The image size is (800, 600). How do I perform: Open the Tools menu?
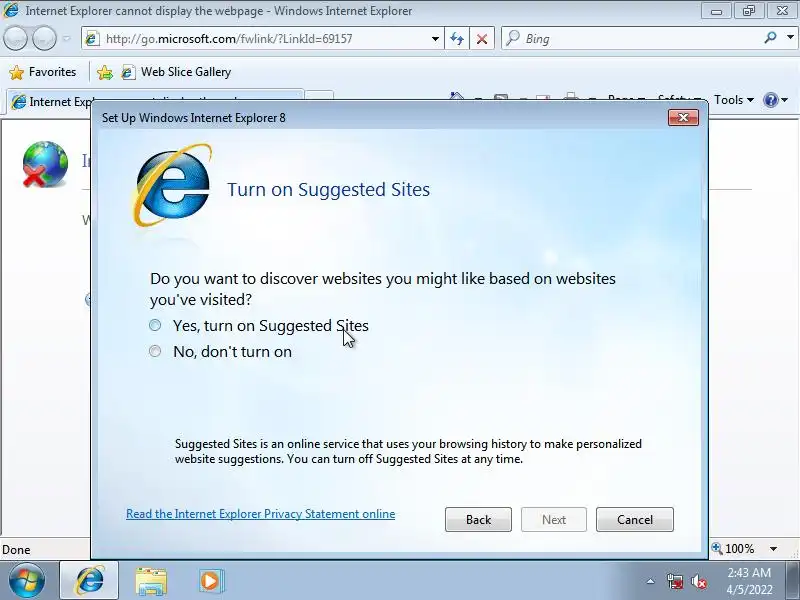(x=734, y=100)
